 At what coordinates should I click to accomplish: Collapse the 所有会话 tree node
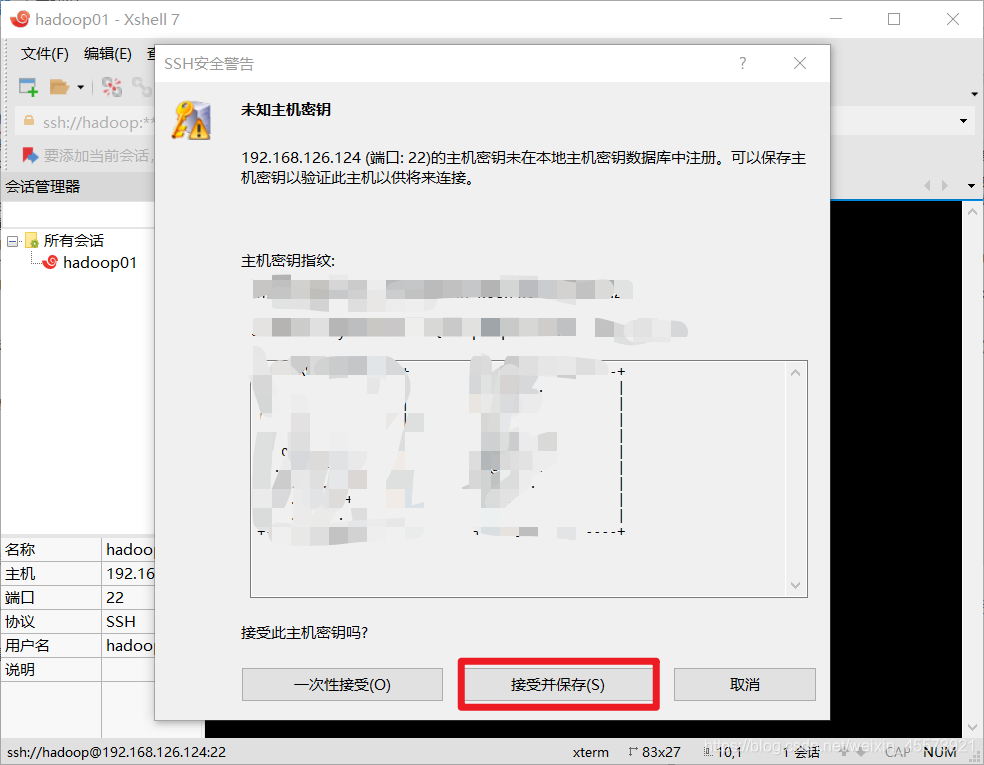tap(13, 240)
